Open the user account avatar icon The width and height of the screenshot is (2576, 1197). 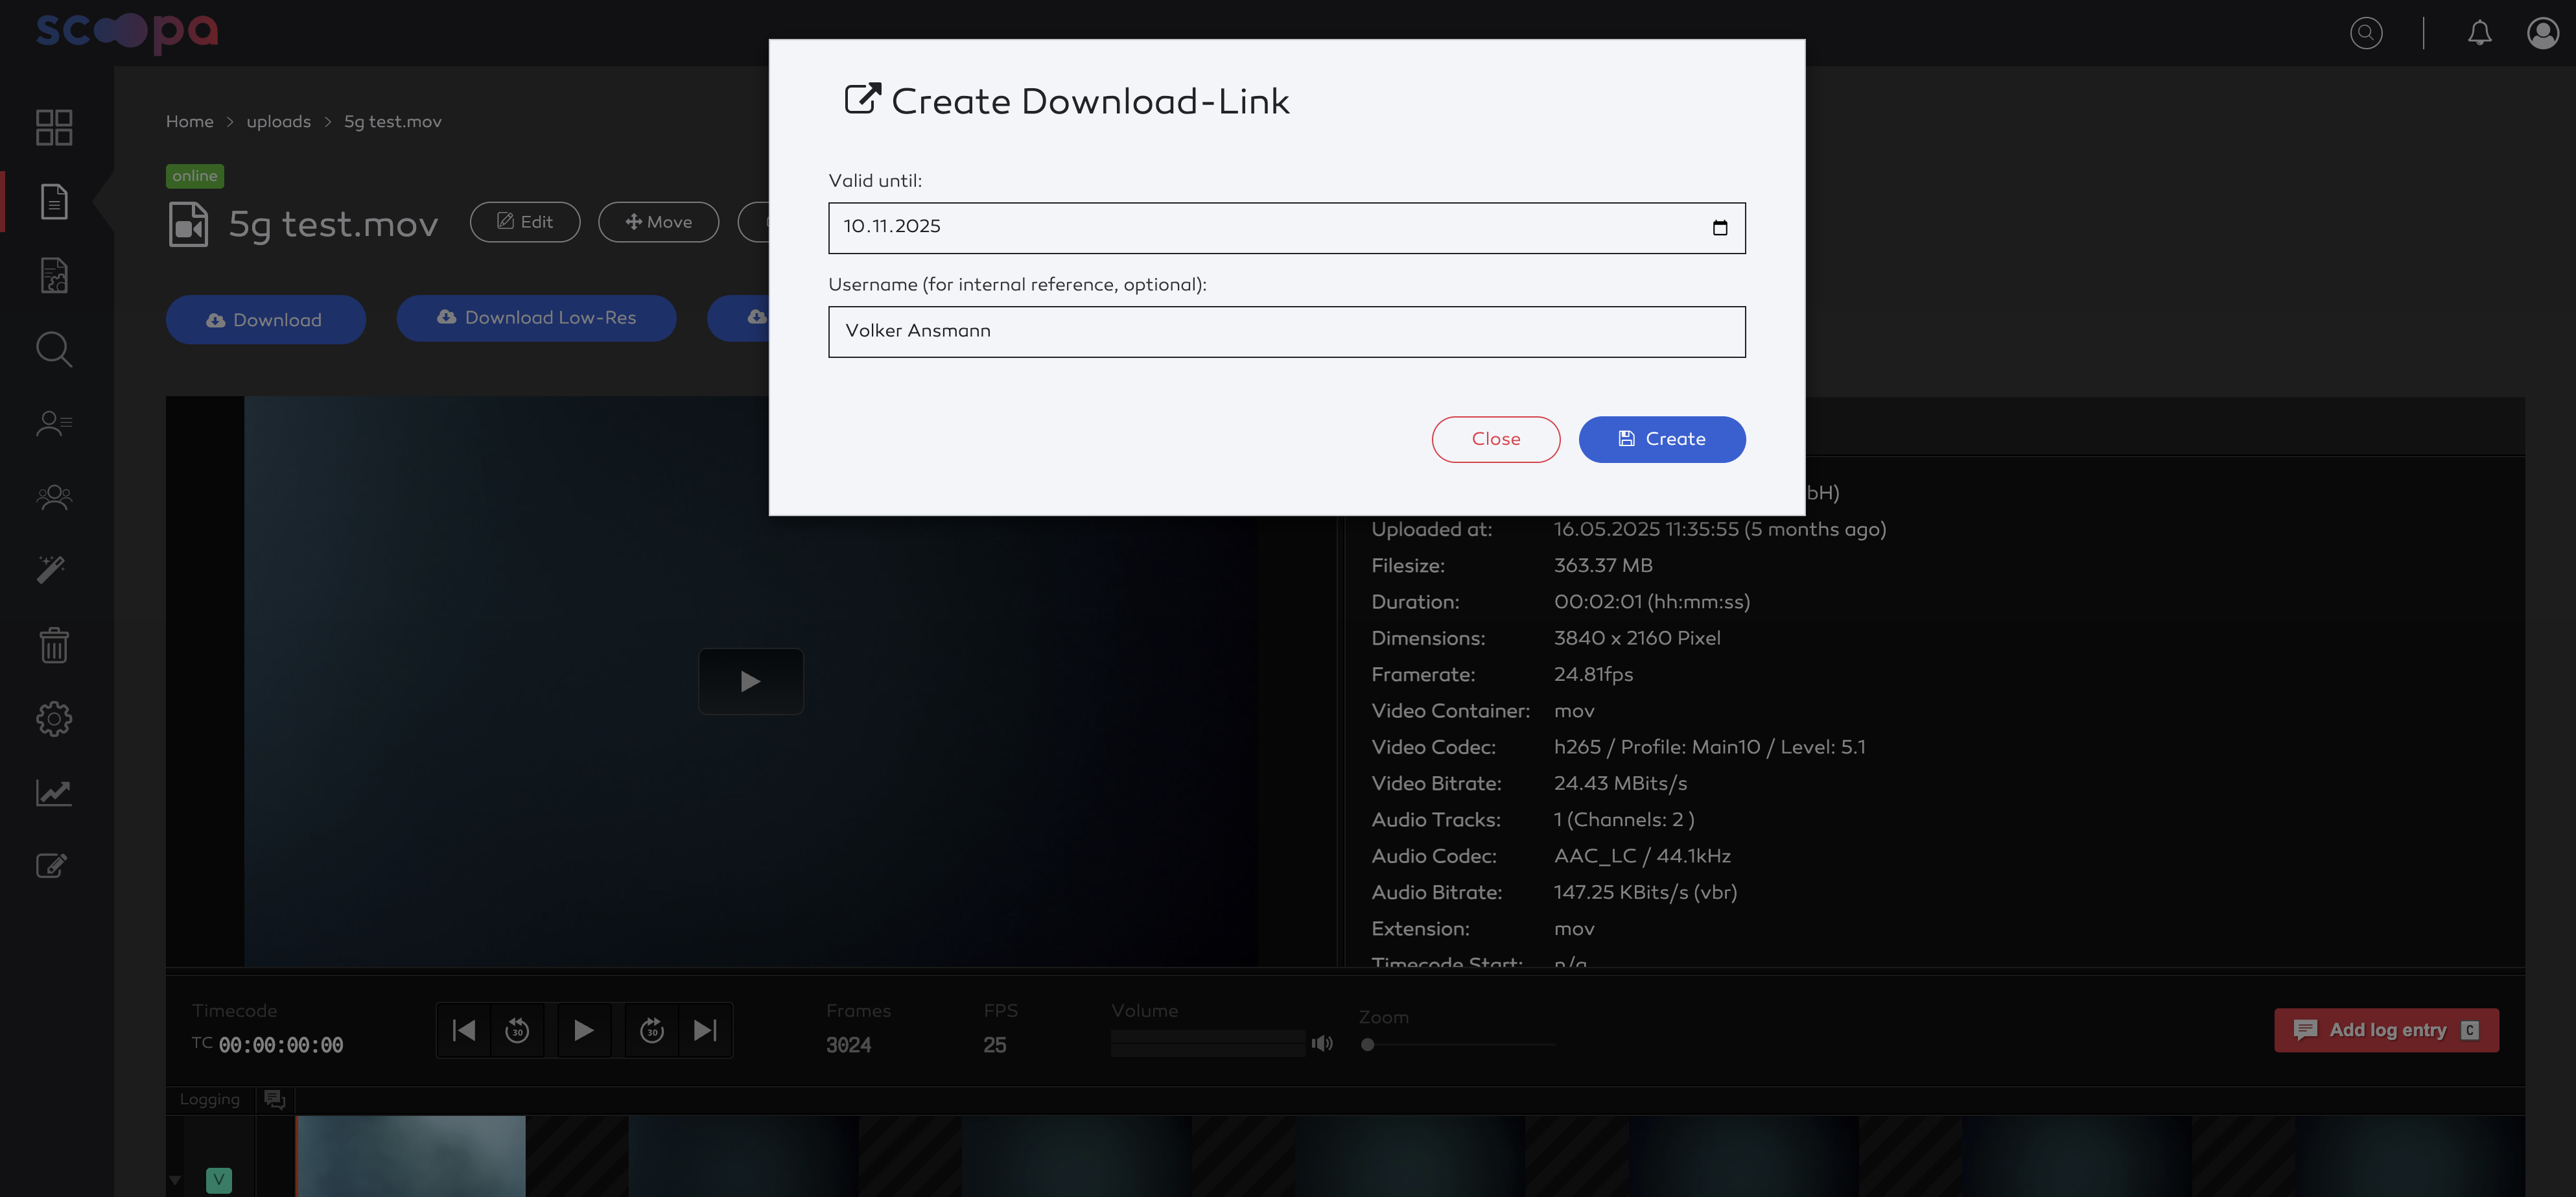pyautogui.click(x=2543, y=33)
